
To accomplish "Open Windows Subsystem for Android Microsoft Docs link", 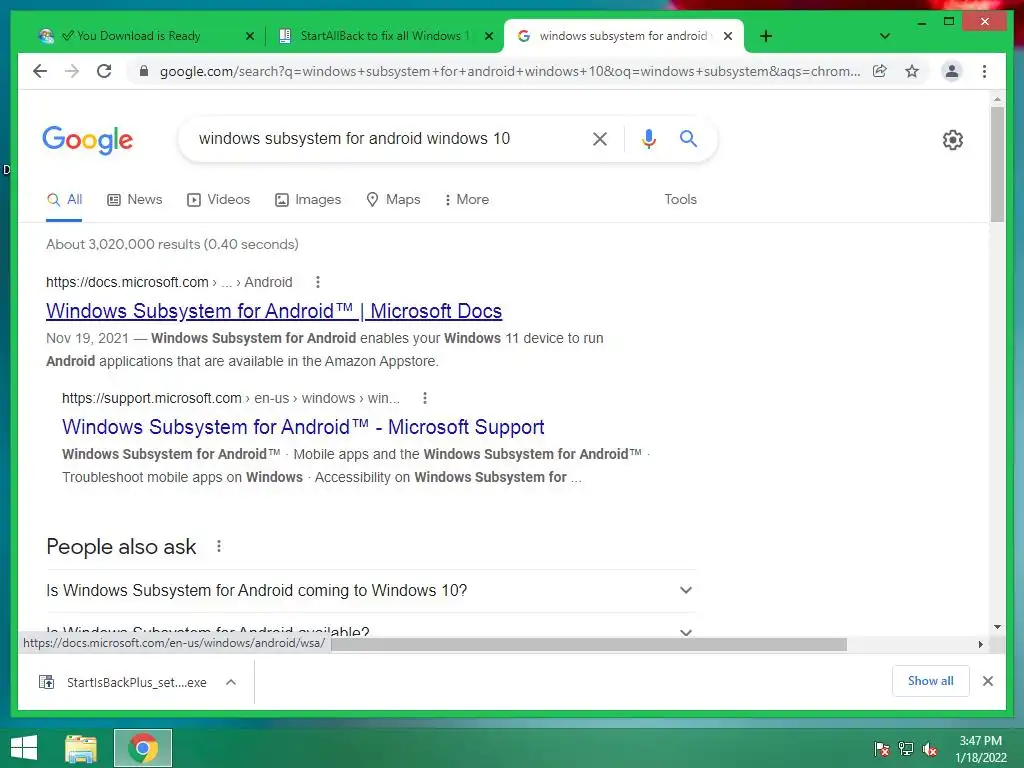I will (x=274, y=311).
